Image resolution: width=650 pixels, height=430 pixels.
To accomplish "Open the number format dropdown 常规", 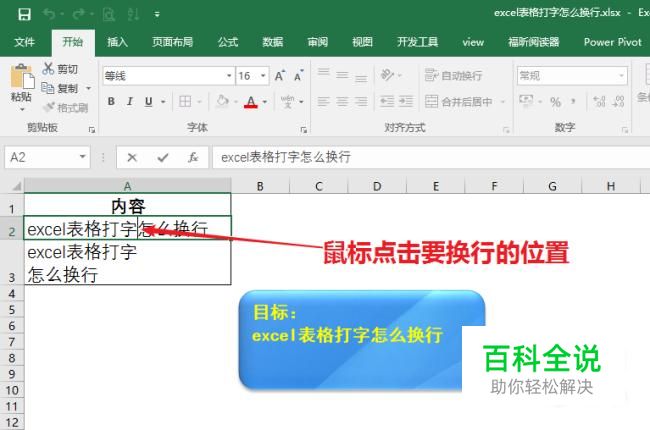I will point(621,76).
